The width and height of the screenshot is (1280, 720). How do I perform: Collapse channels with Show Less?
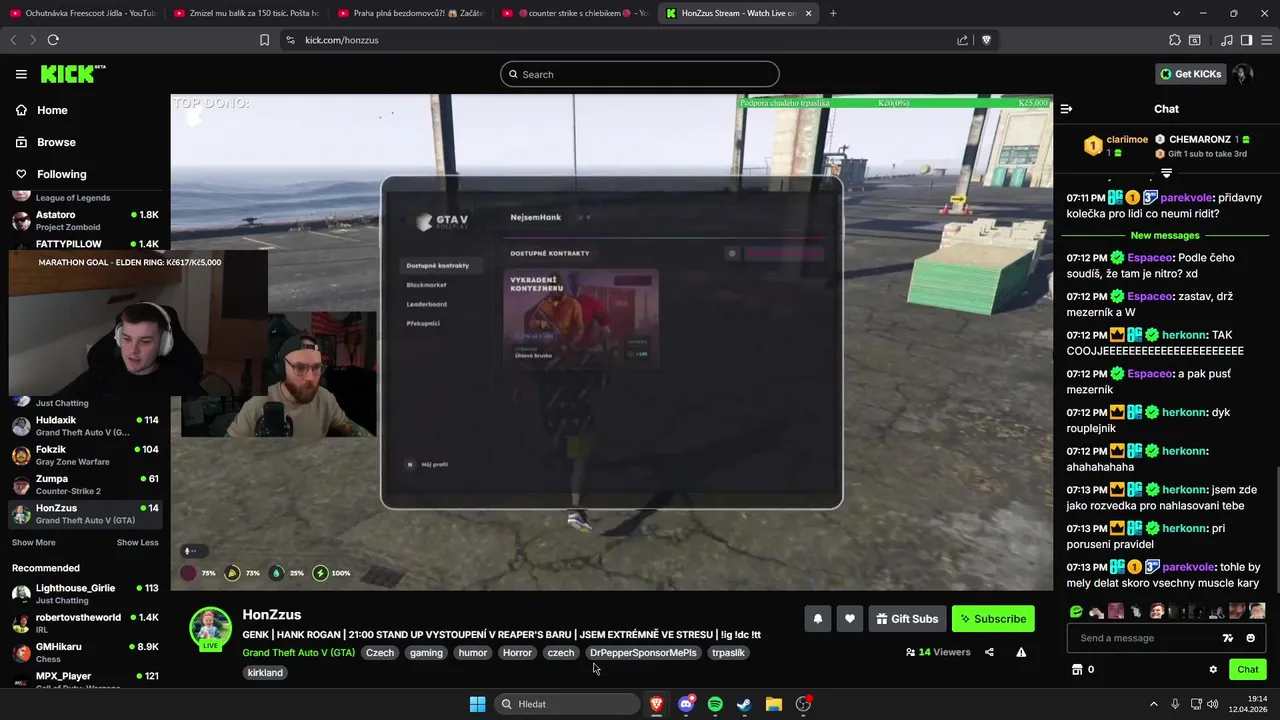[x=137, y=542]
